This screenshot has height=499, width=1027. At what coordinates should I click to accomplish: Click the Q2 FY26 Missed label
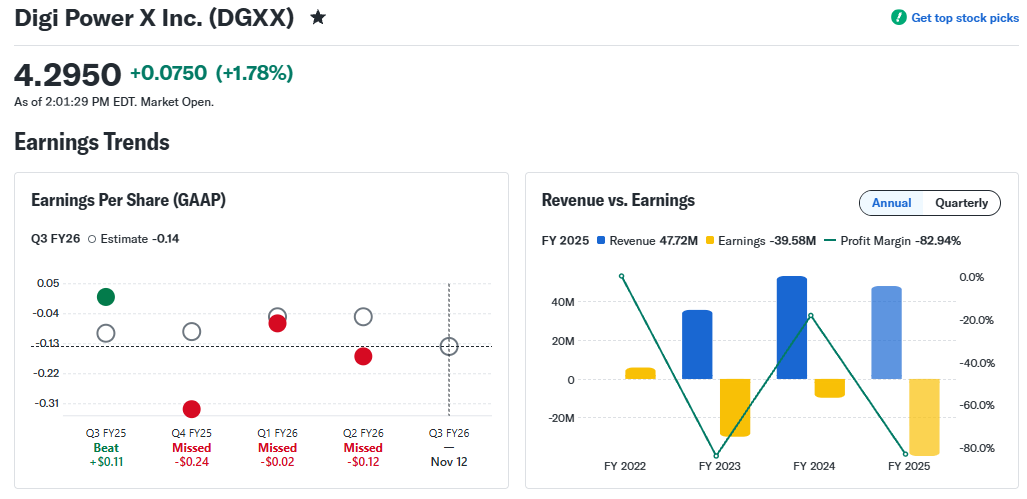363,448
